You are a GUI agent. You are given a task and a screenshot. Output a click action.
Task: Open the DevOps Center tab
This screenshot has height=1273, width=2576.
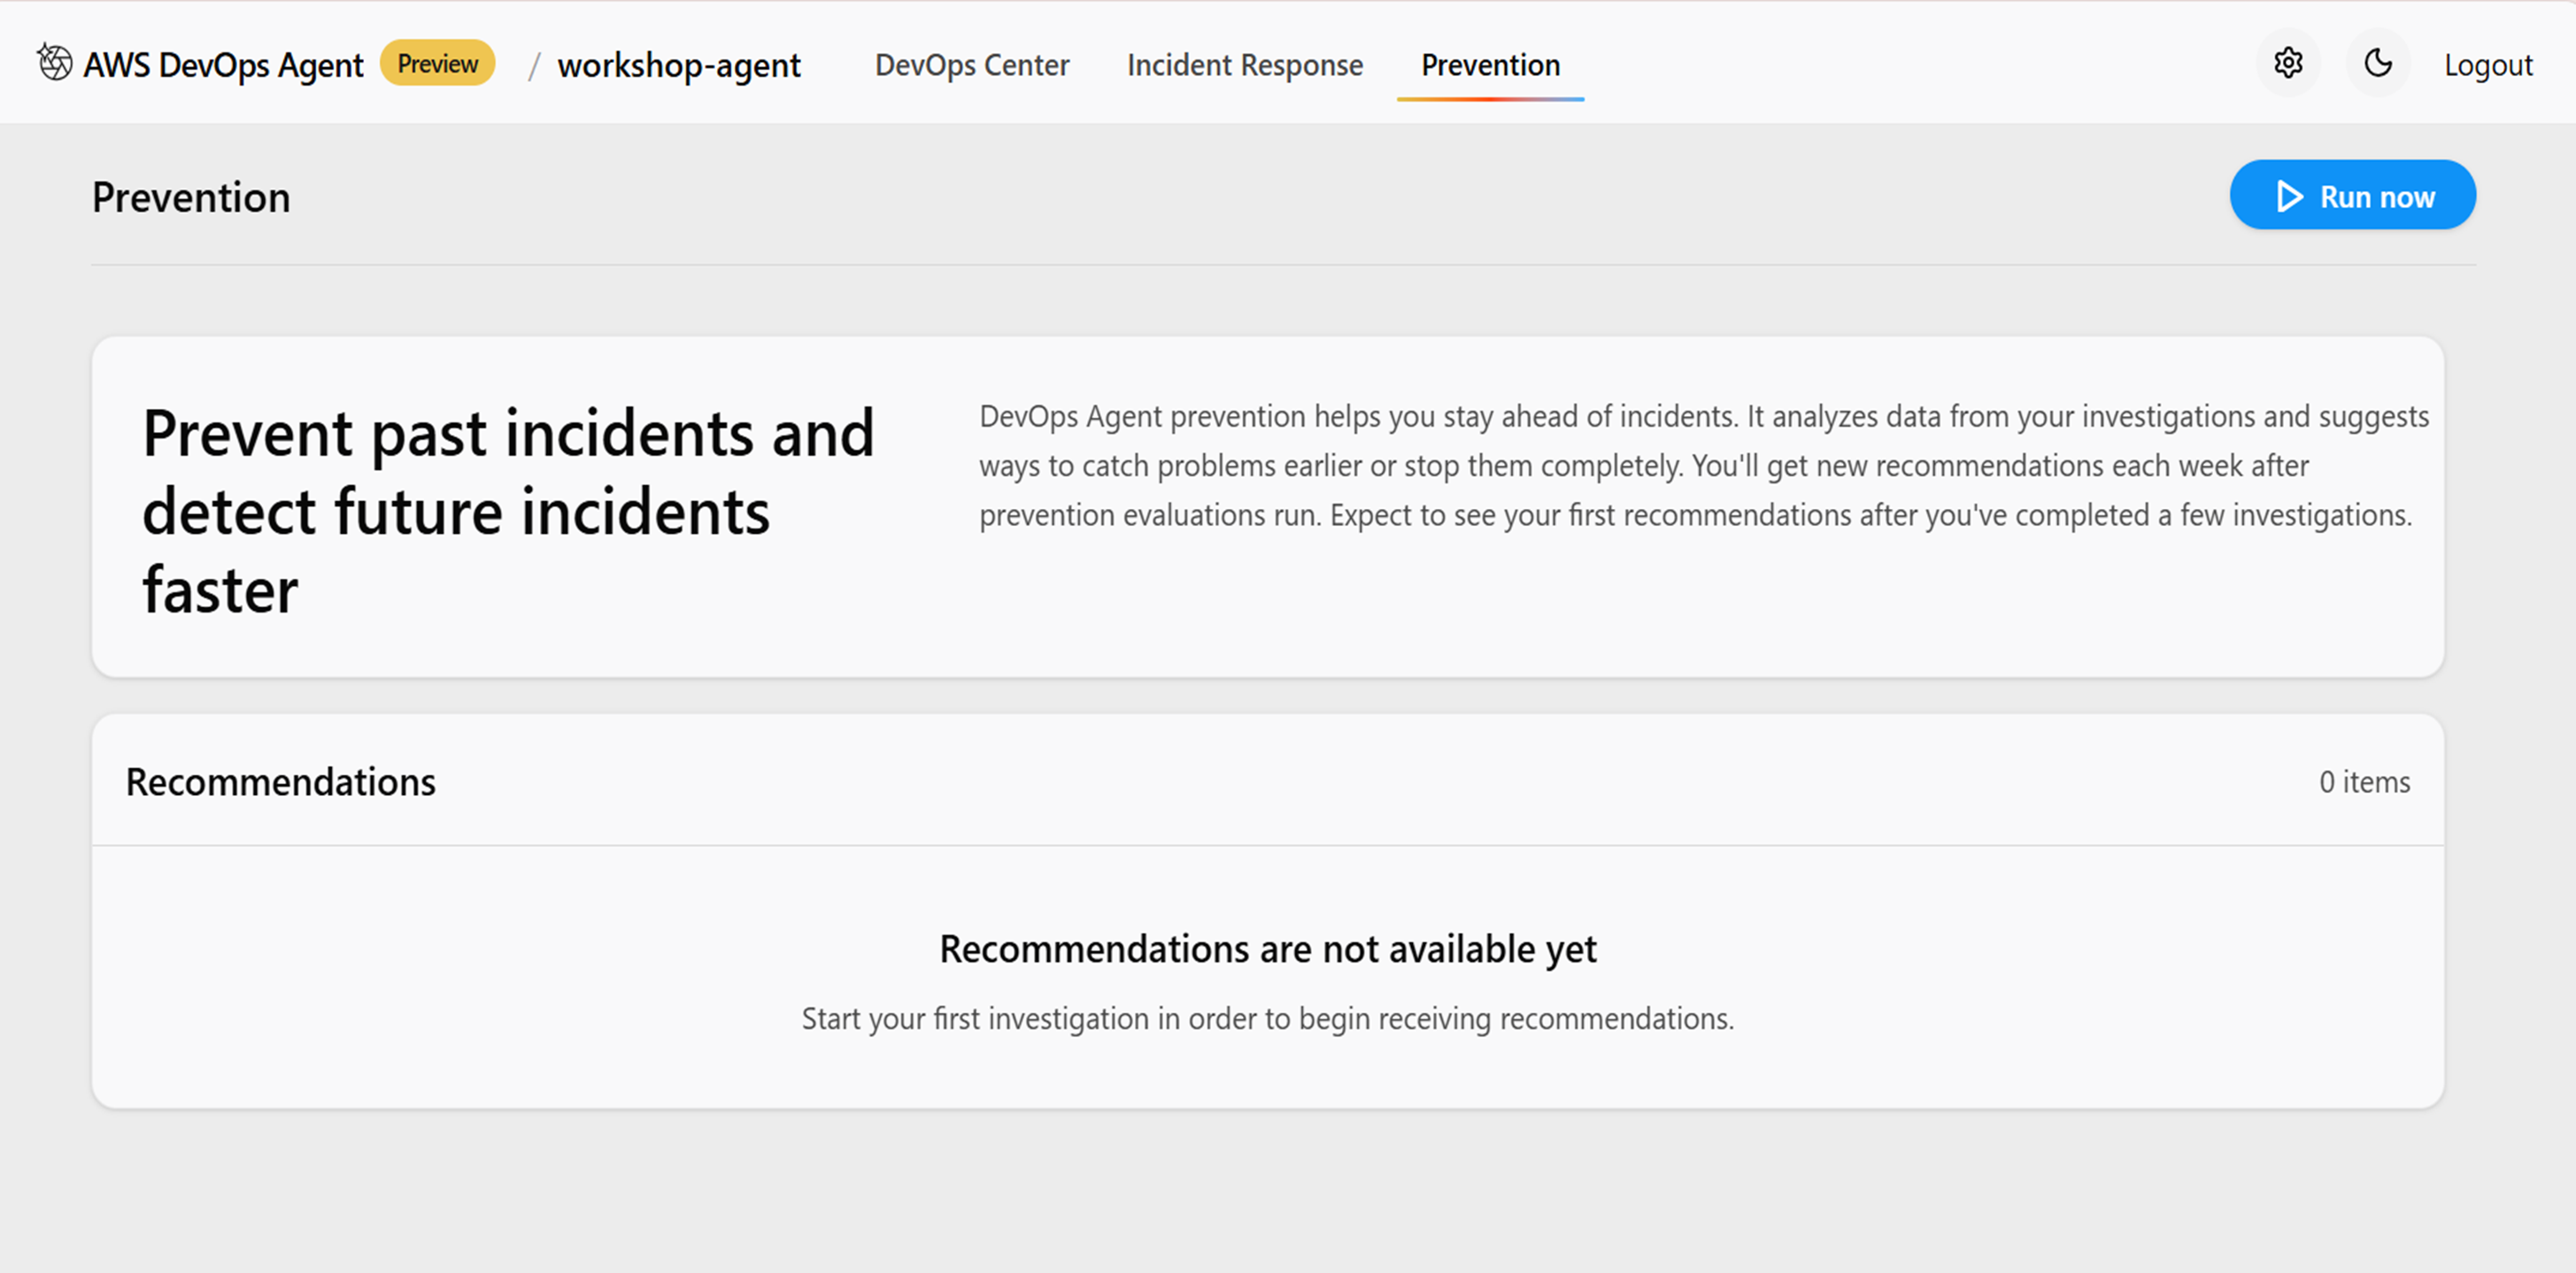[x=971, y=65]
